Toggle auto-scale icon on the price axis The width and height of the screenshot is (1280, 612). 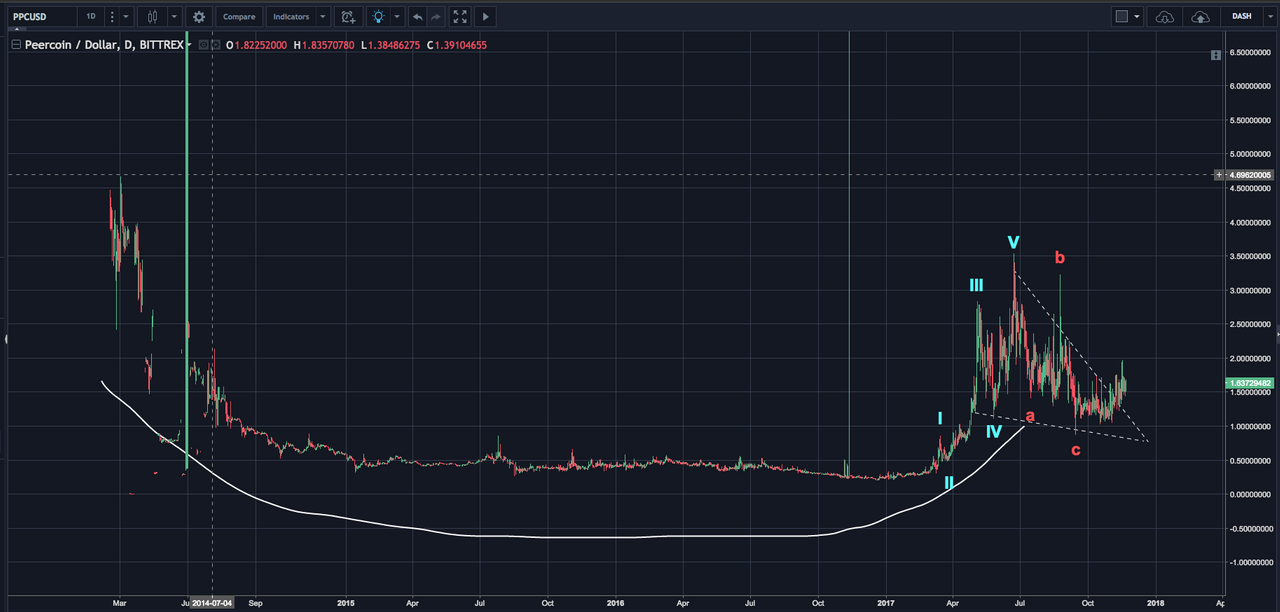pos(1215,56)
